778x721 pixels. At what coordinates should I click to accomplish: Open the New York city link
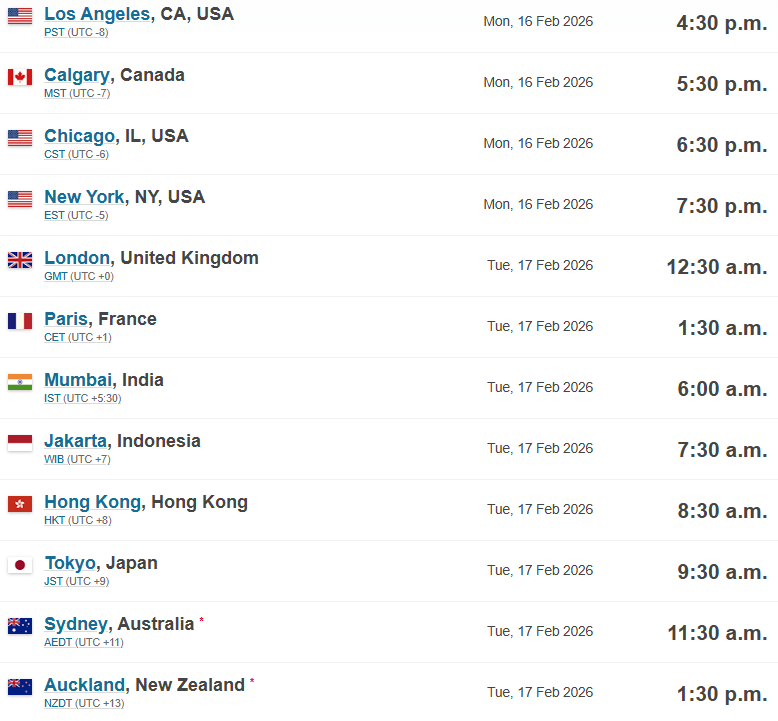[84, 197]
